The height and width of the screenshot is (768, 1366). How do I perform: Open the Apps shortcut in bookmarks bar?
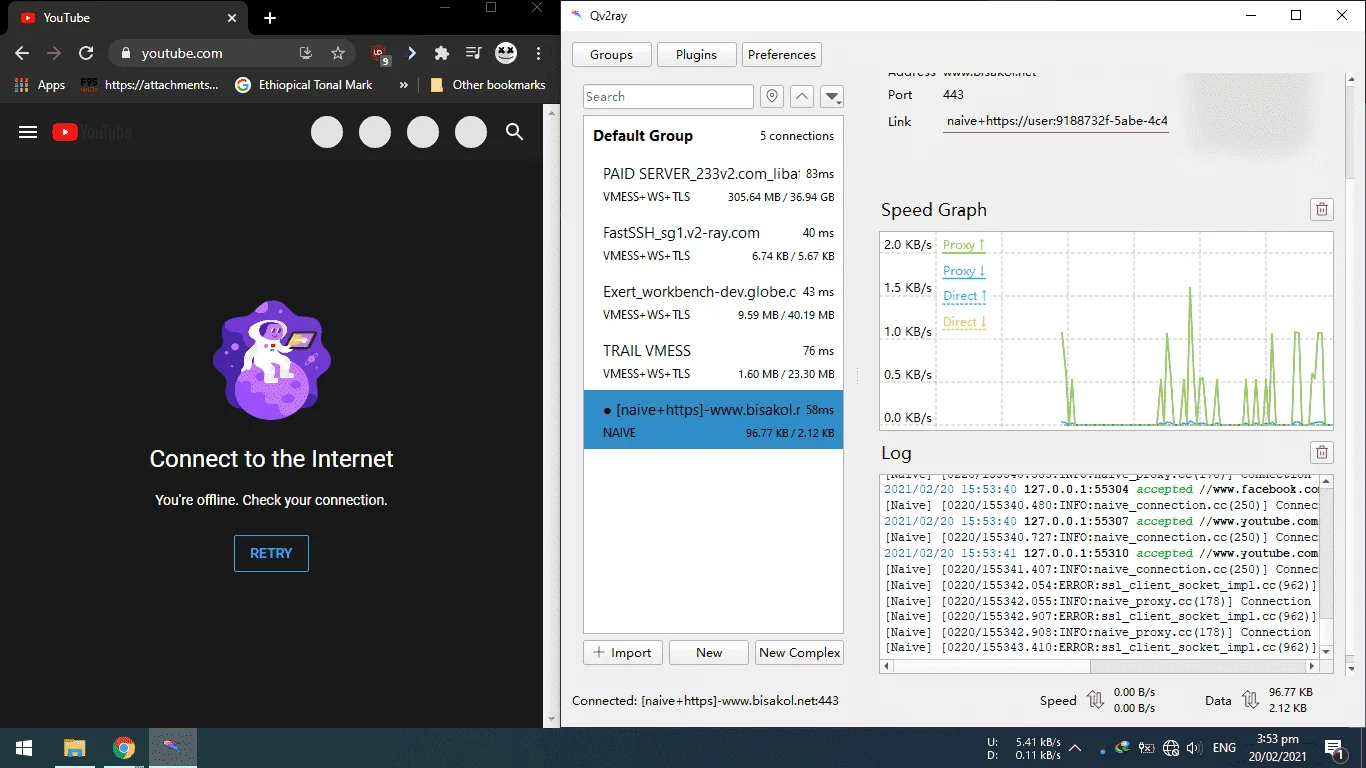click(x=40, y=85)
